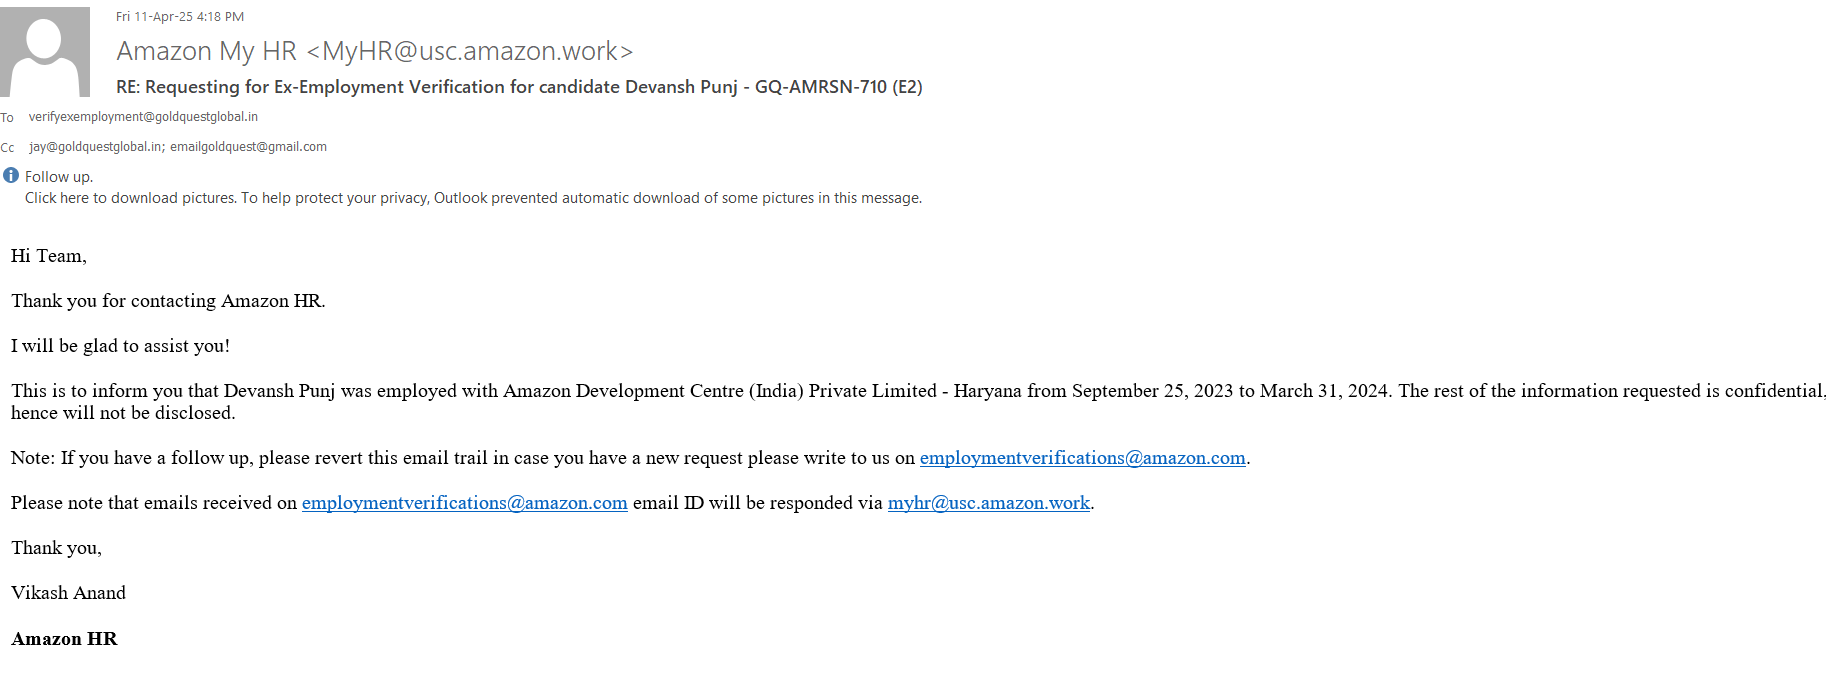The height and width of the screenshot is (673, 1826).
Task: Click the Cc recipient jay@goldquestglobal.in
Action: [96, 147]
